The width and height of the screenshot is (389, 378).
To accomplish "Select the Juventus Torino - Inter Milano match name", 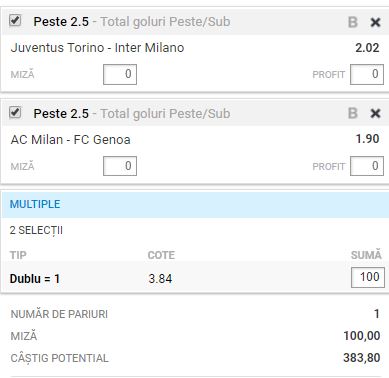I will click(97, 48).
